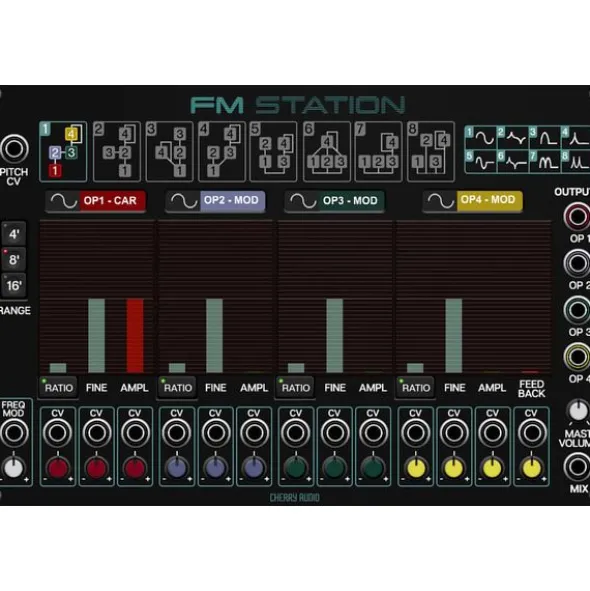This screenshot has height=591, width=590.
Task: Click the OP3 FINE bar slider
Action: tap(334, 336)
